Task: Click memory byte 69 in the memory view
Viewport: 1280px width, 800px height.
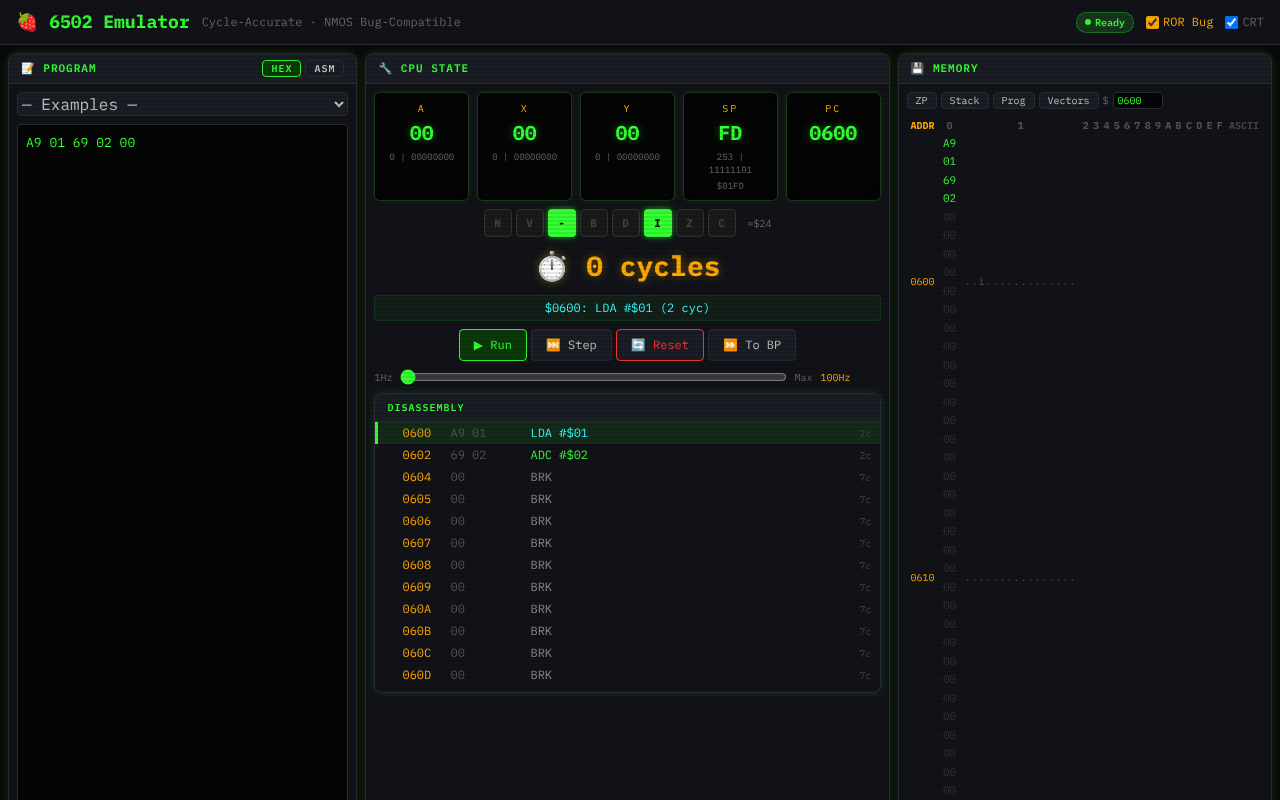Action: point(949,180)
